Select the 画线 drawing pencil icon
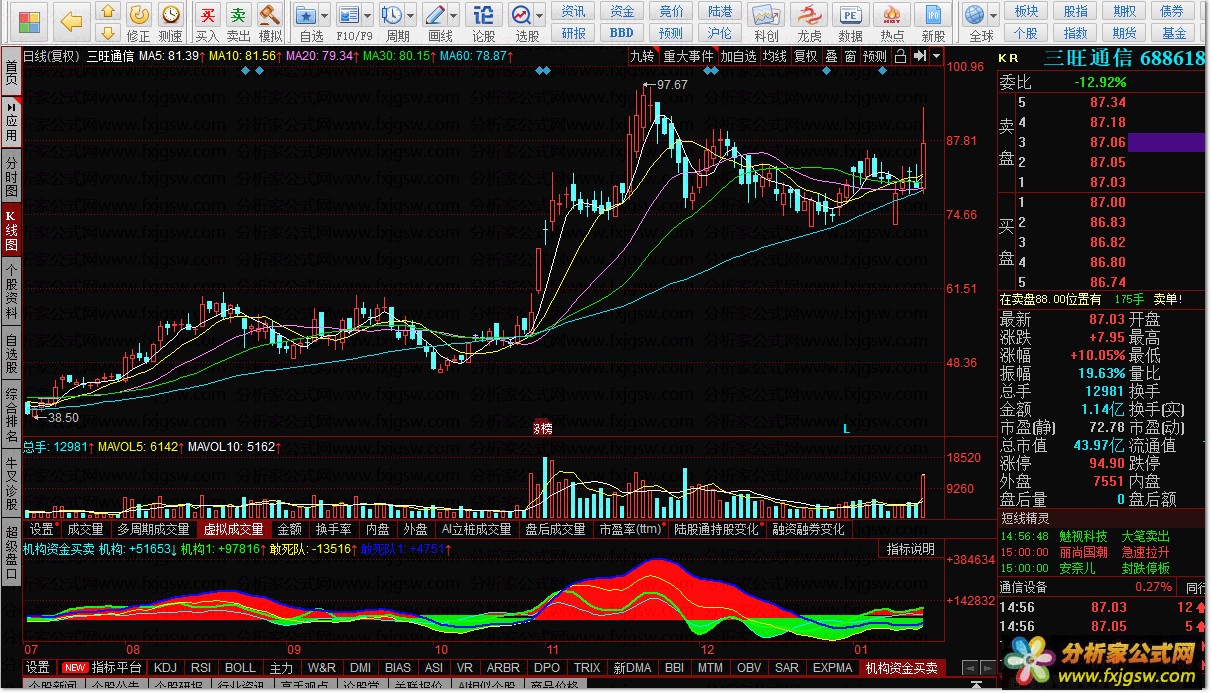1212x693 pixels. tap(433, 15)
